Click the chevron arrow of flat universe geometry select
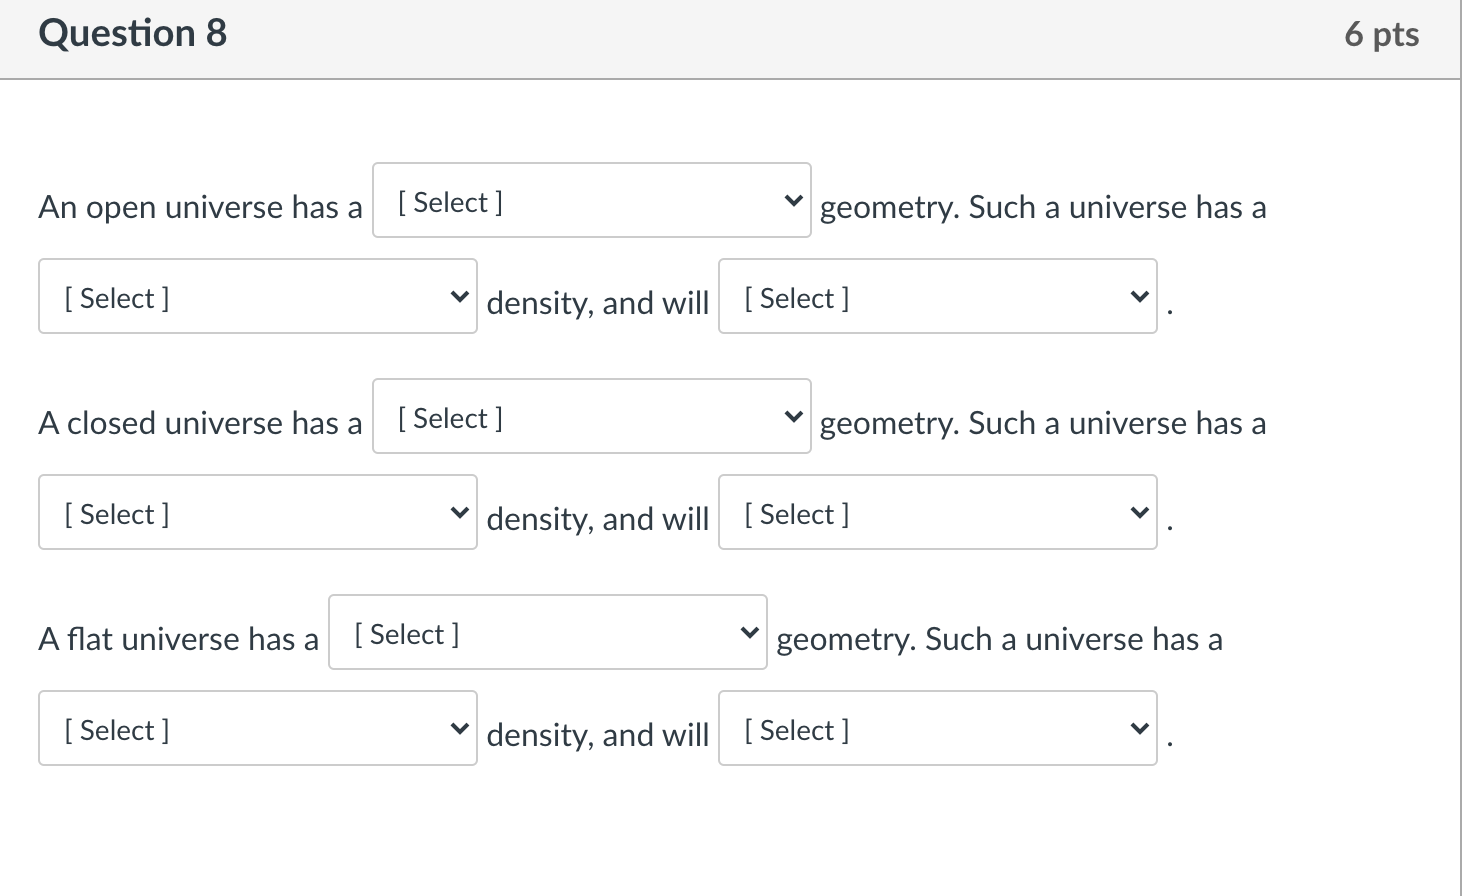 click(x=749, y=633)
